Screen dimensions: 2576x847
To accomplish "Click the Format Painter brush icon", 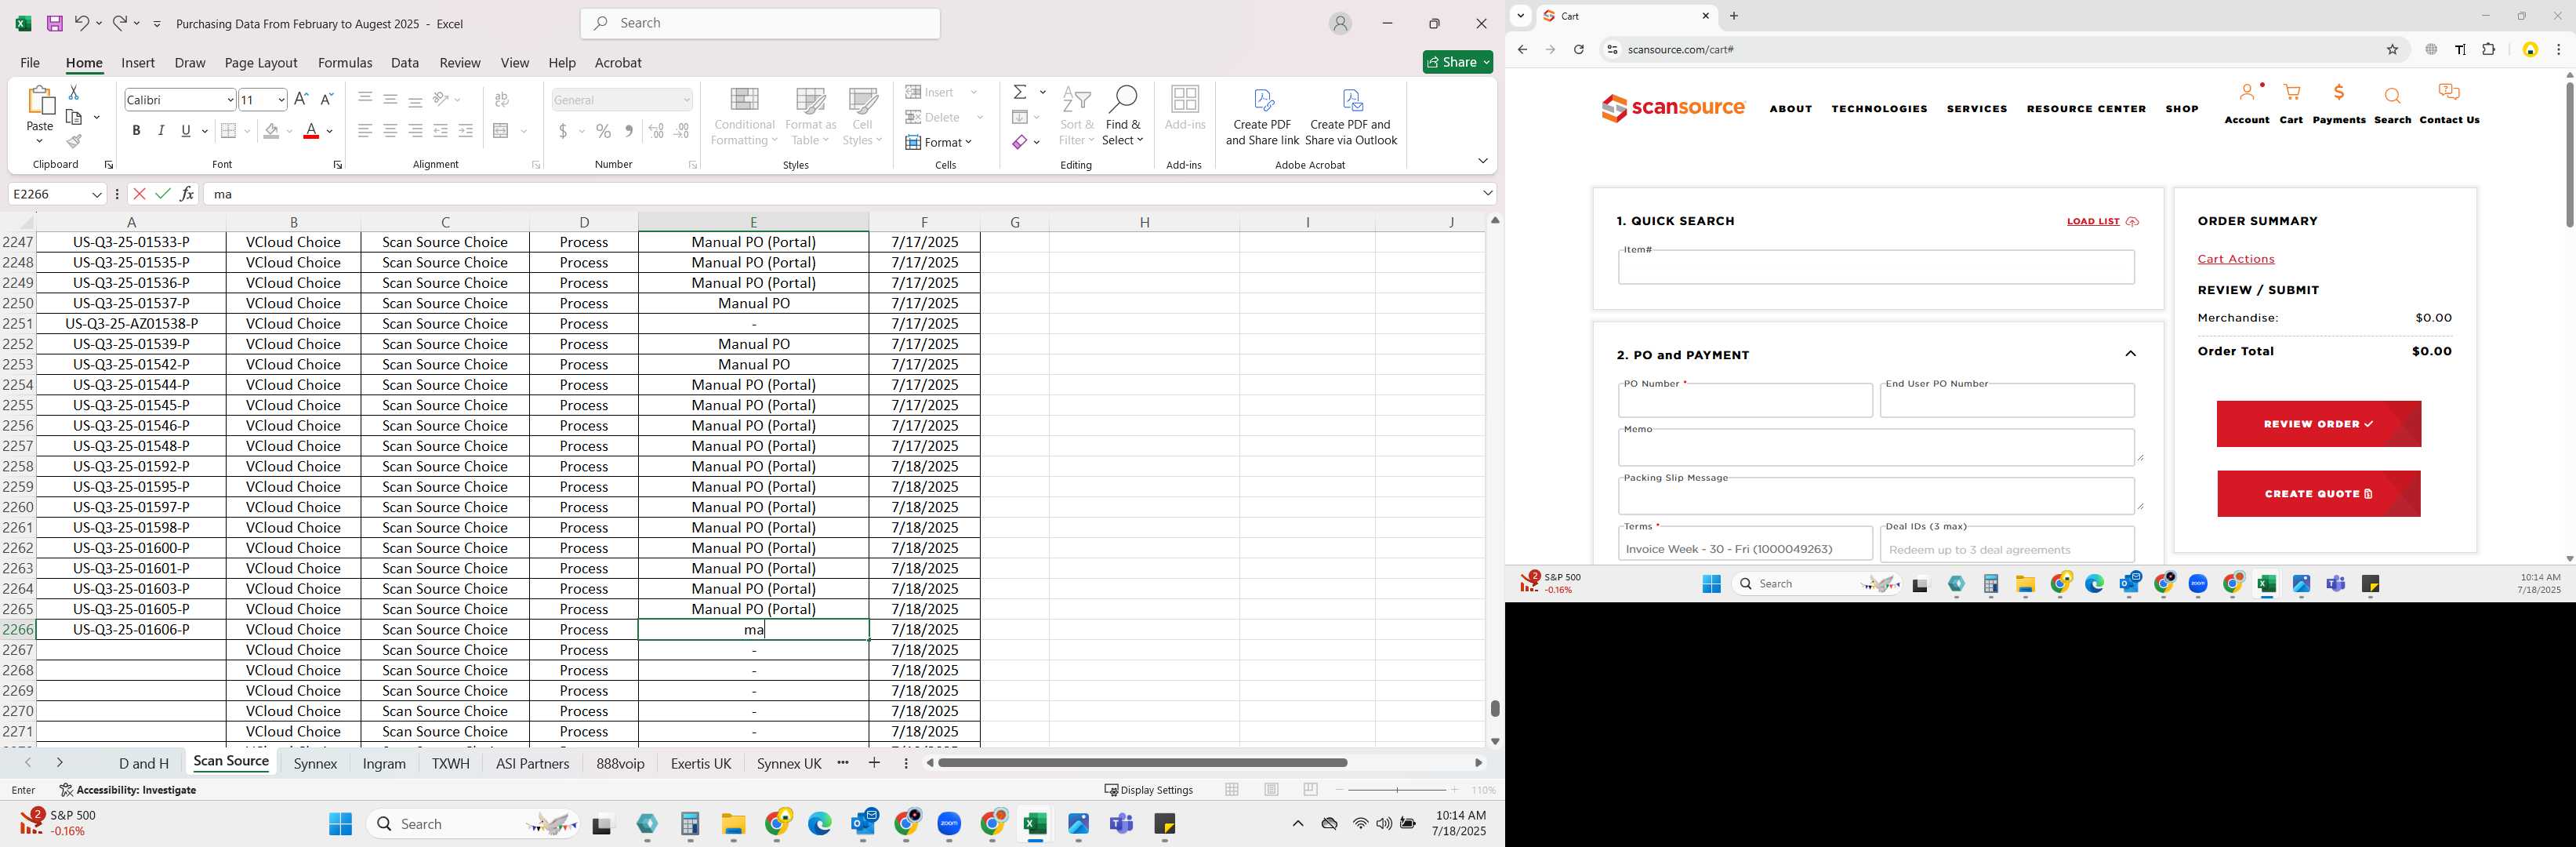I will (x=74, y=142).
